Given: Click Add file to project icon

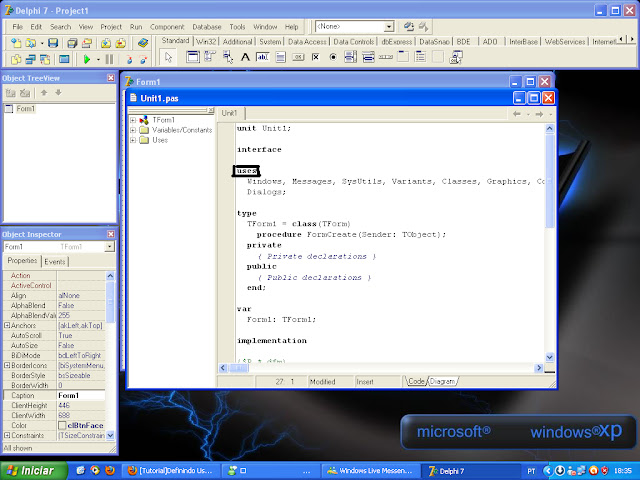Looking at the screenshot, I should point(106,43).
